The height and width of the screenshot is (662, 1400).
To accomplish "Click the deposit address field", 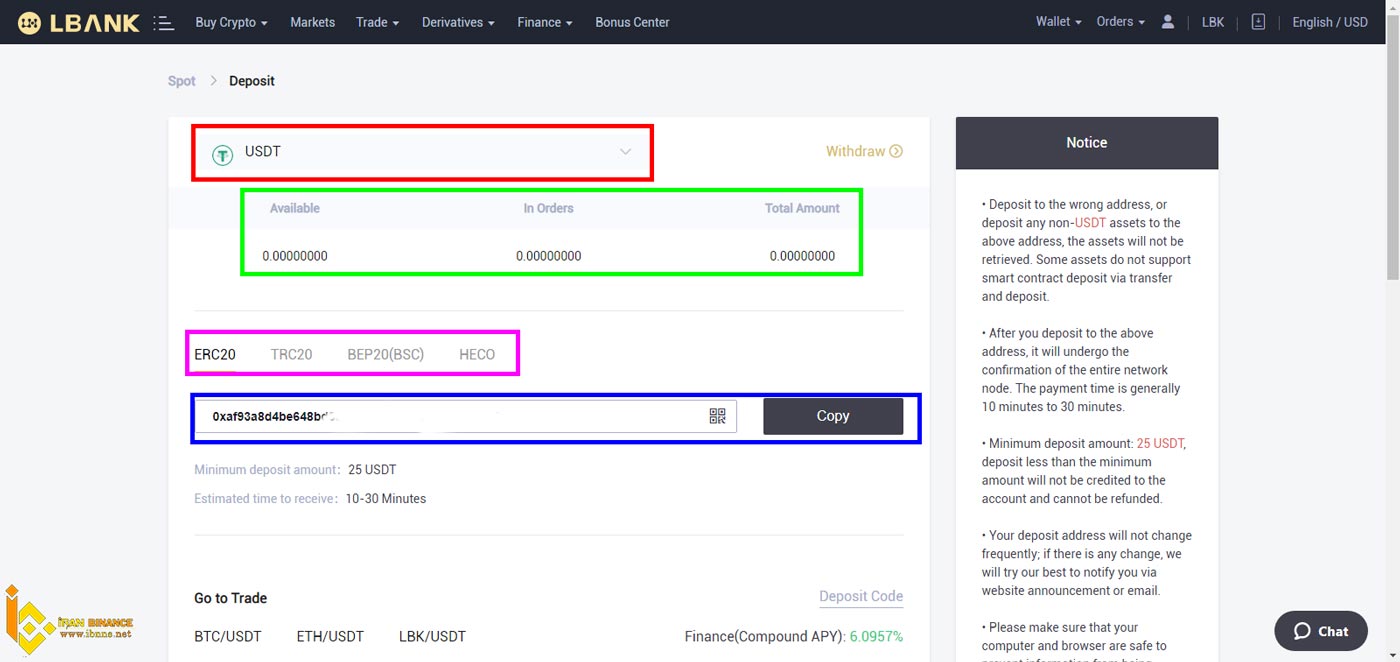I will 466,416.
